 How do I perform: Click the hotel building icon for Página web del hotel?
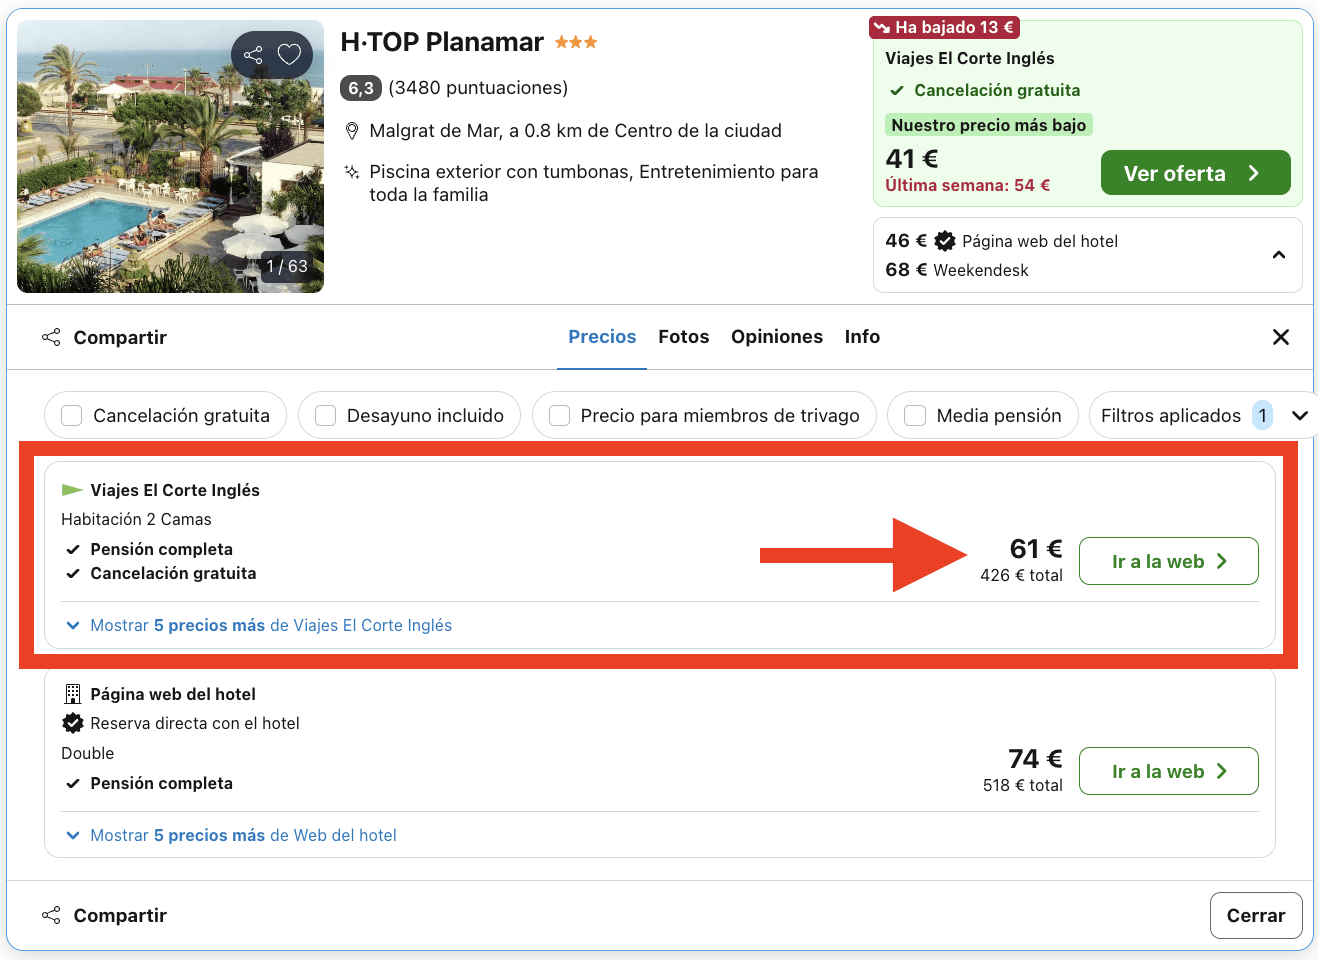click(72, 693)
